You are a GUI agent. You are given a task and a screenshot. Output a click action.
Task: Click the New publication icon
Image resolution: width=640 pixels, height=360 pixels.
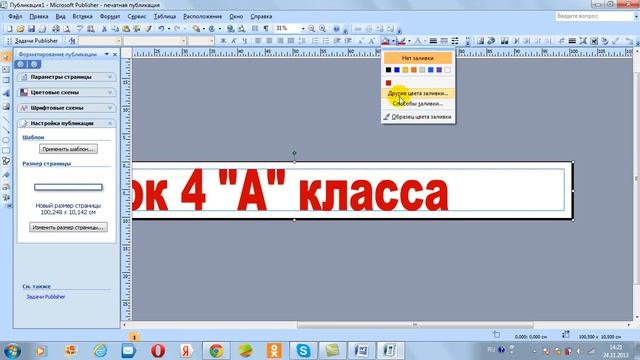click(x=9, y=29)
